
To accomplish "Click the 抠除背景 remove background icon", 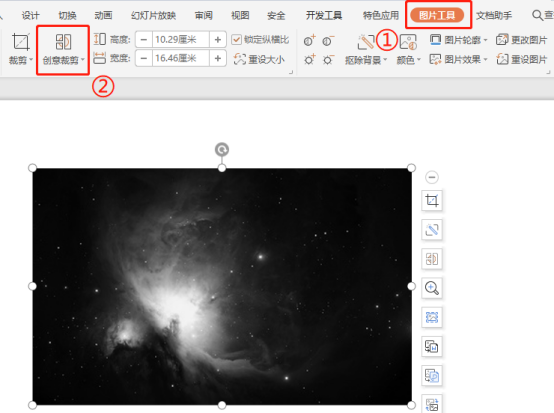I will tap(366, 50).
